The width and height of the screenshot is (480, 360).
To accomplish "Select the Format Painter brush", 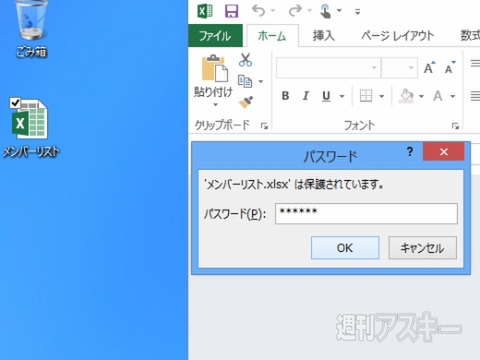I will point(246,102).
